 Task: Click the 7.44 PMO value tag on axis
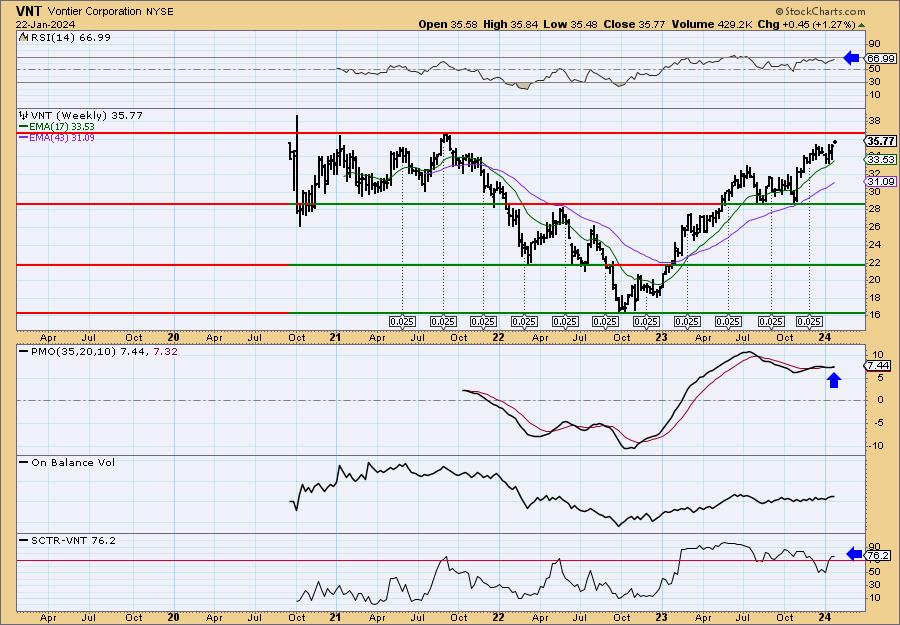[879, 366]
